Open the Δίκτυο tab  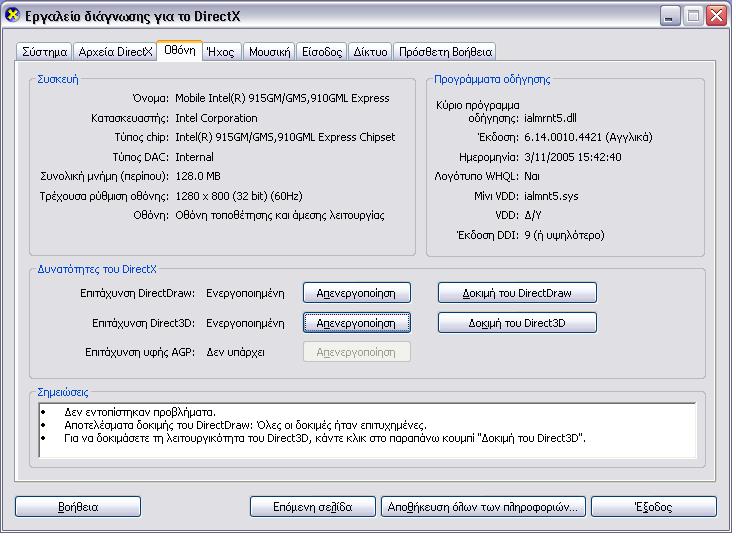[370, 52]
